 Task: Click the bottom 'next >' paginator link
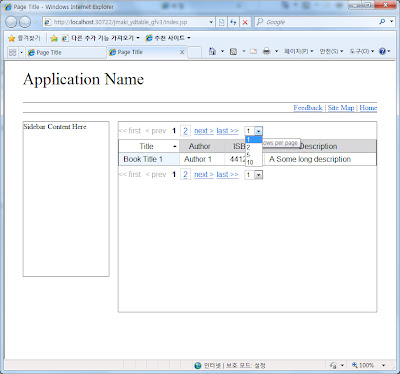pyautogui.click(x=204, y=174)
